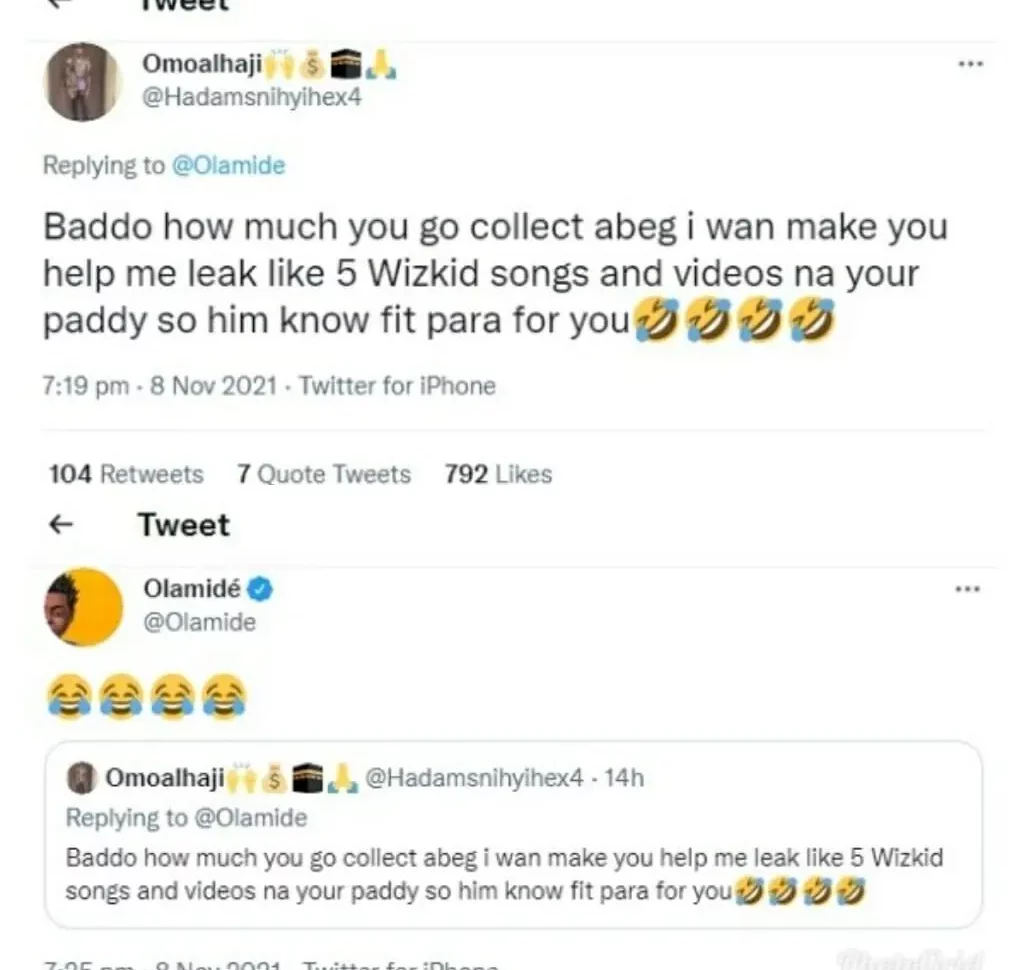Open Omoalhaji's profile picture
Screen dimensions: 1024x970
pos(83,82)
